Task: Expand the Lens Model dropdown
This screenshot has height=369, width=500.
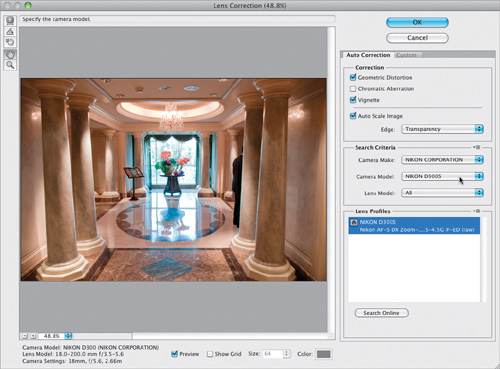Action: click(x=442, y=193)
